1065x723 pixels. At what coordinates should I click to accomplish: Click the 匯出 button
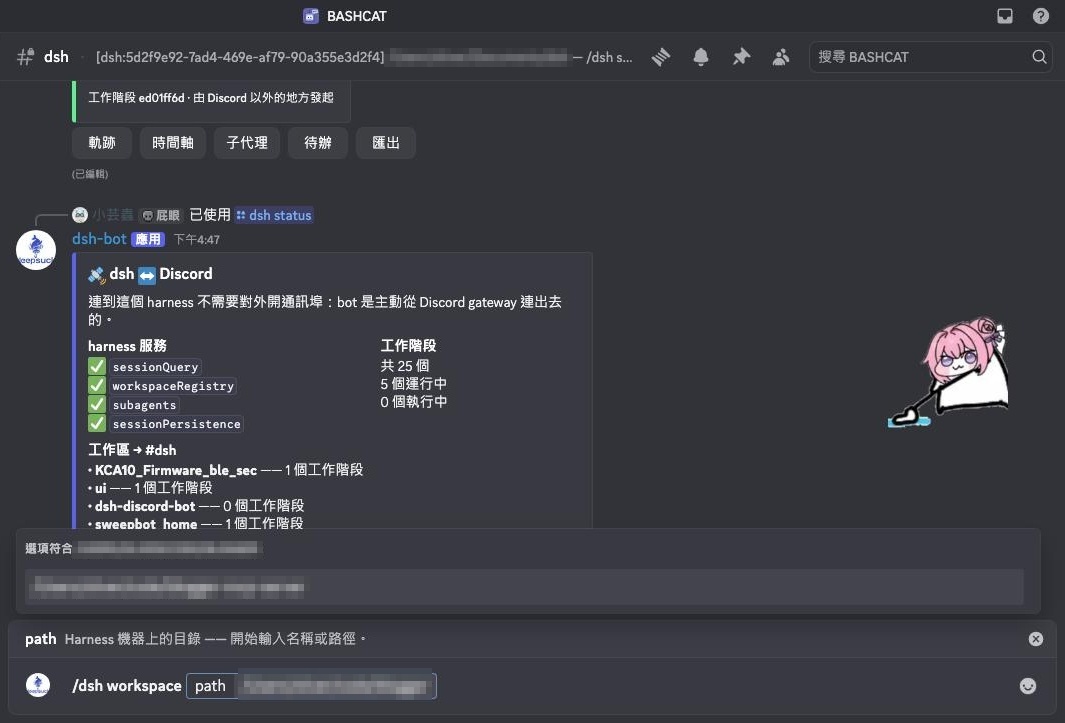click(x=386, y=143)
